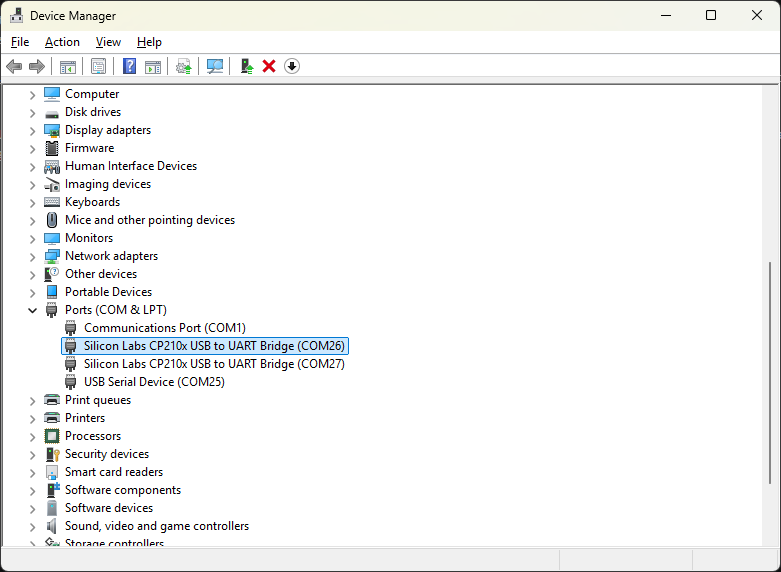Screen dimensions: 781x572
Task: Toggle the Show/Hide Console Tree toolbar icon
Action: tap(68, 66)
